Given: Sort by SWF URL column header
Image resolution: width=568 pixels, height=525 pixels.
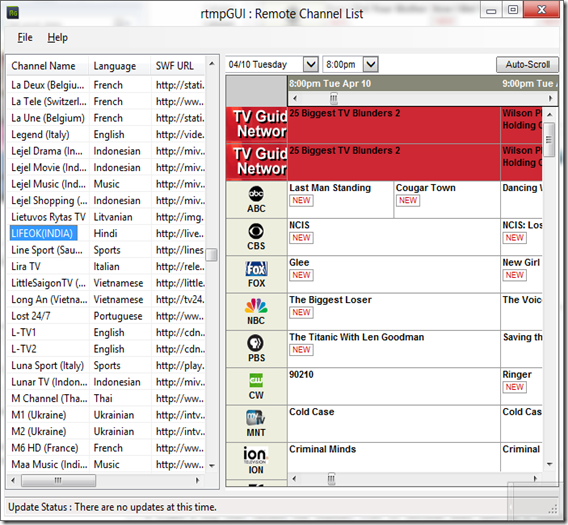Looking at the screenshot, I should coord(178,66).
